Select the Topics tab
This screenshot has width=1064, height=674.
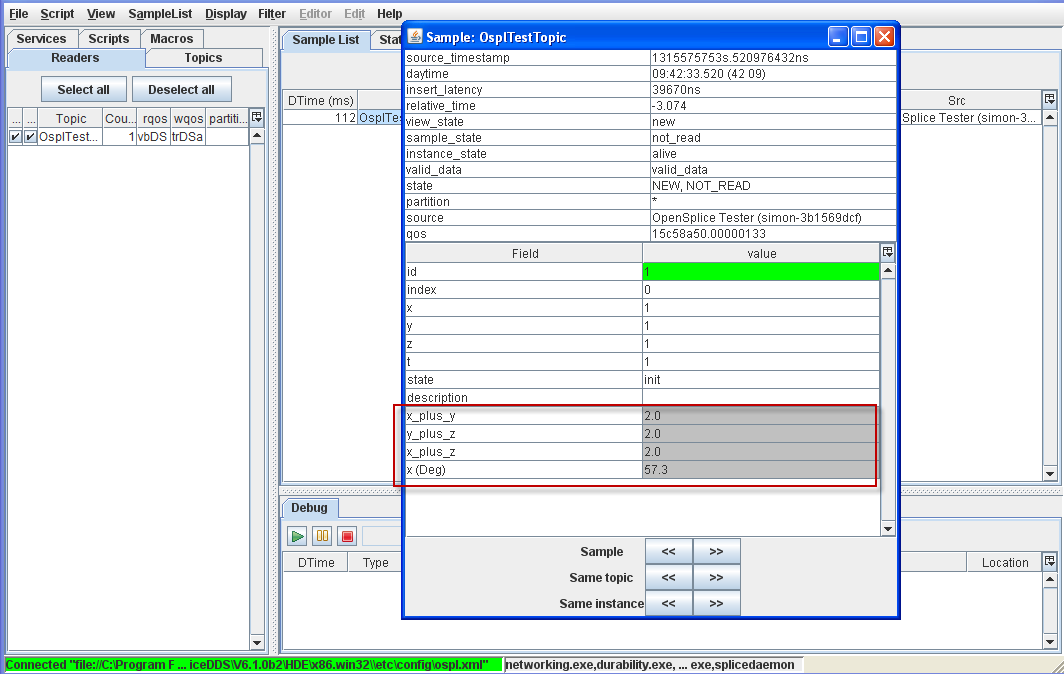point(204,58)
